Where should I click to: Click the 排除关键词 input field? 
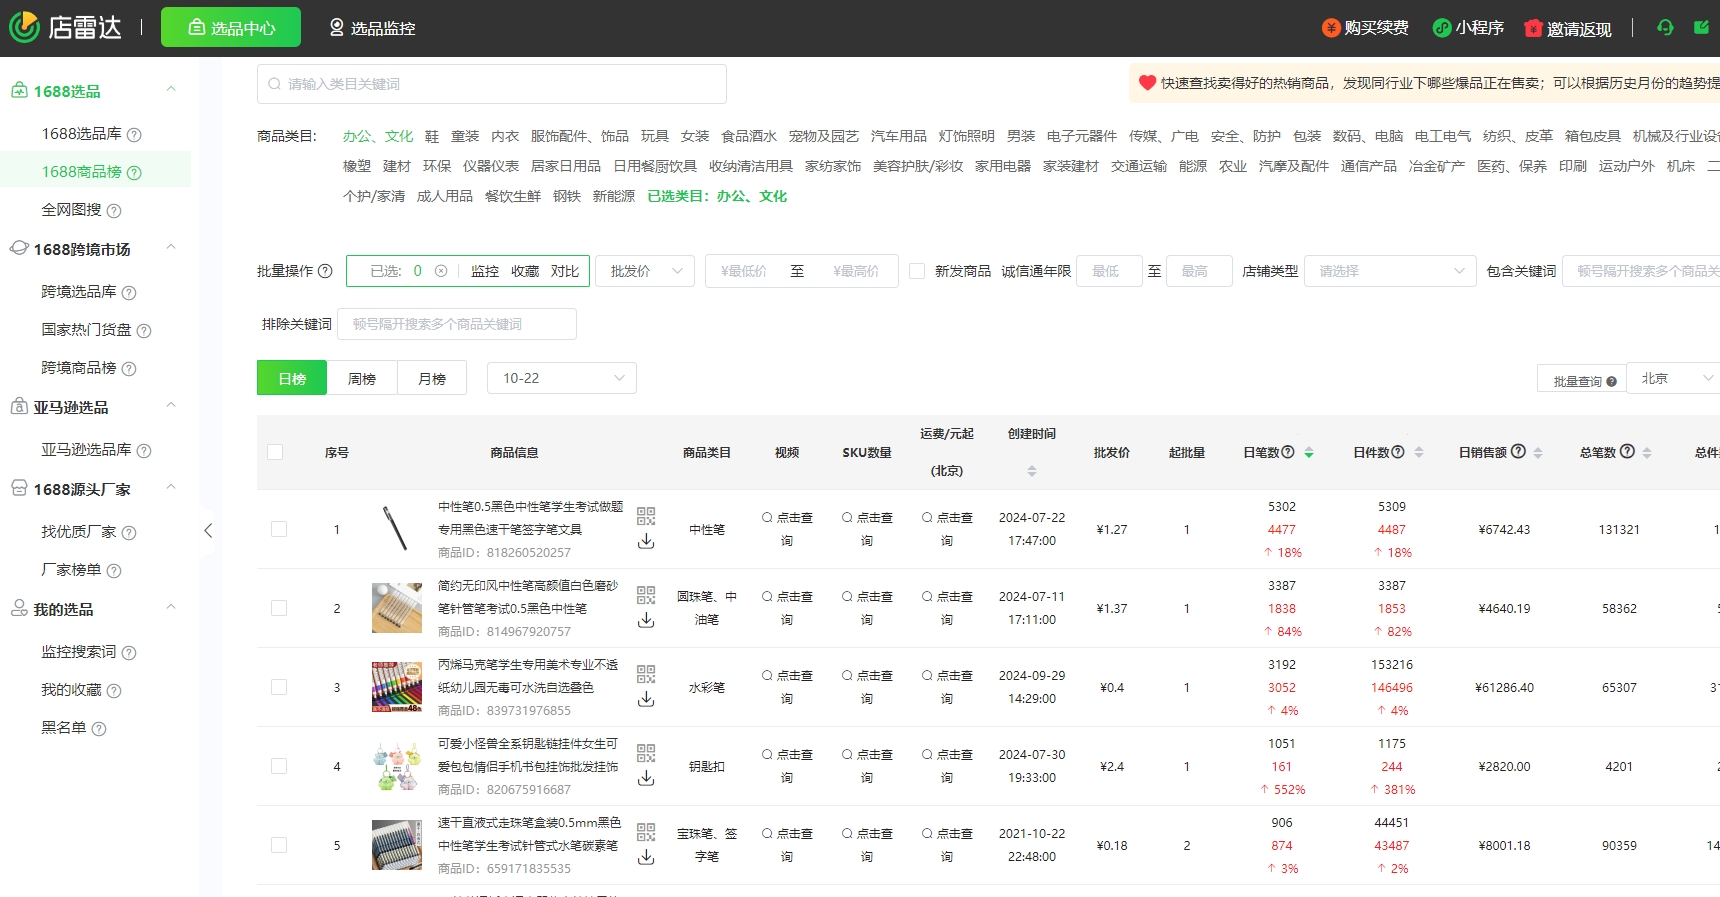click(x=457, y=324)
